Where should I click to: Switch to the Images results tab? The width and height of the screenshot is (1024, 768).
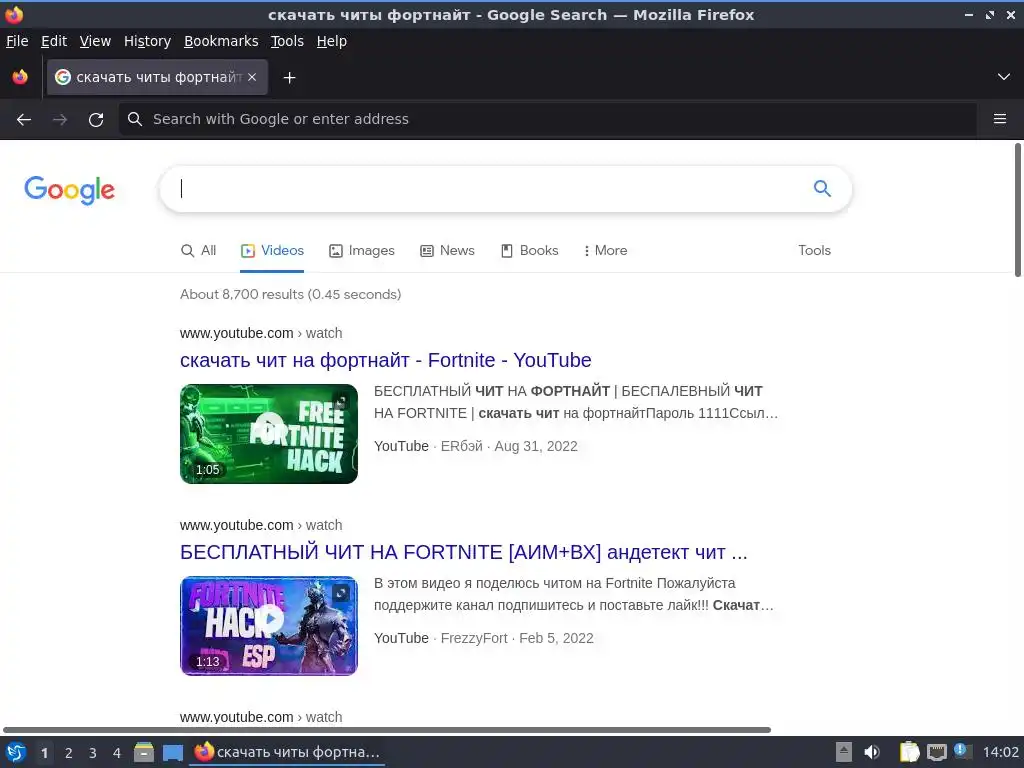[362, 251]
